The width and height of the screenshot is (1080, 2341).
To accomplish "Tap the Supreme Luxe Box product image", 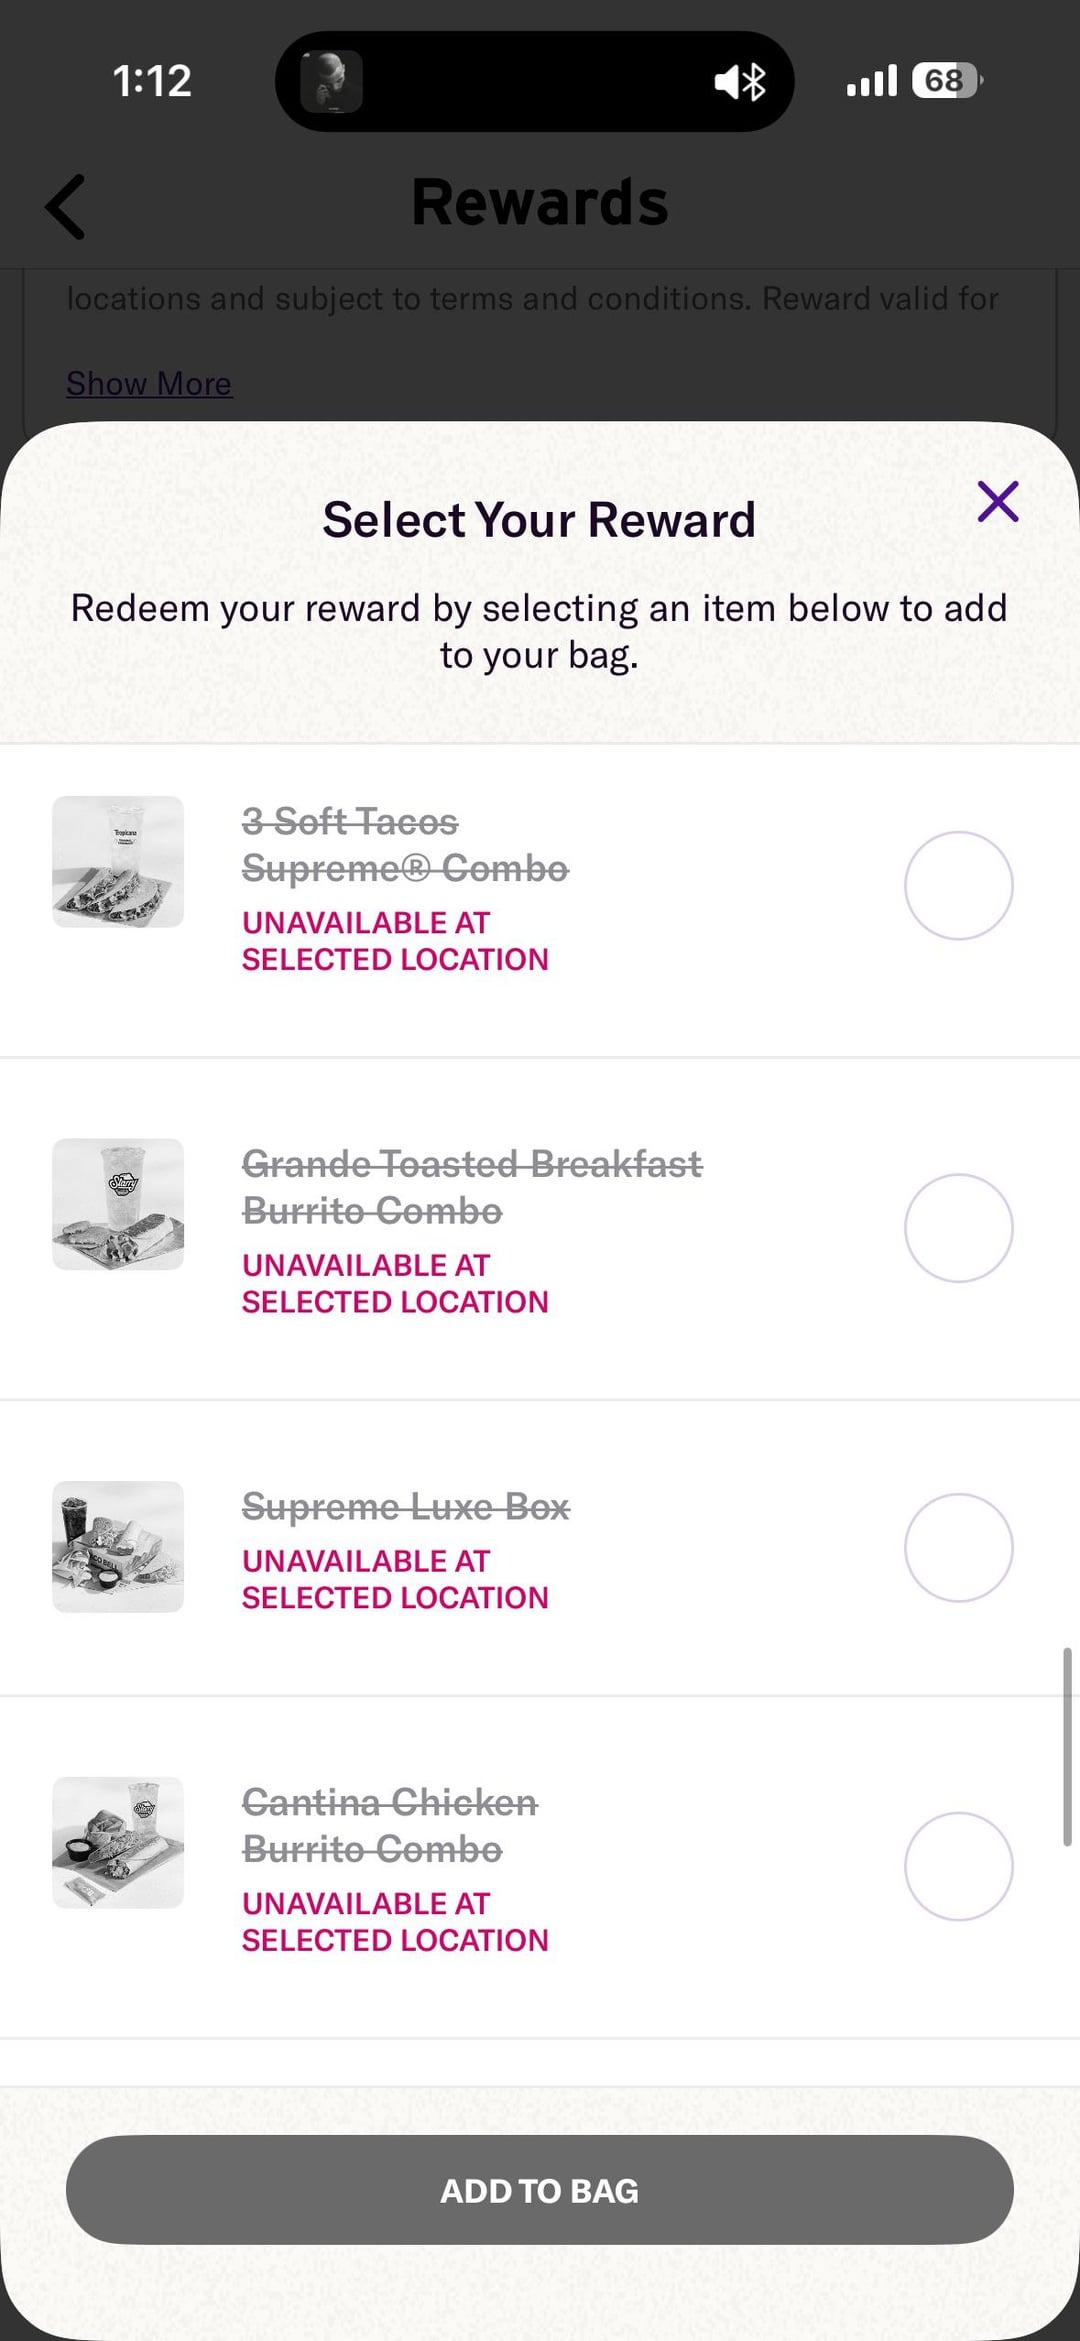I will point(118,1546).
